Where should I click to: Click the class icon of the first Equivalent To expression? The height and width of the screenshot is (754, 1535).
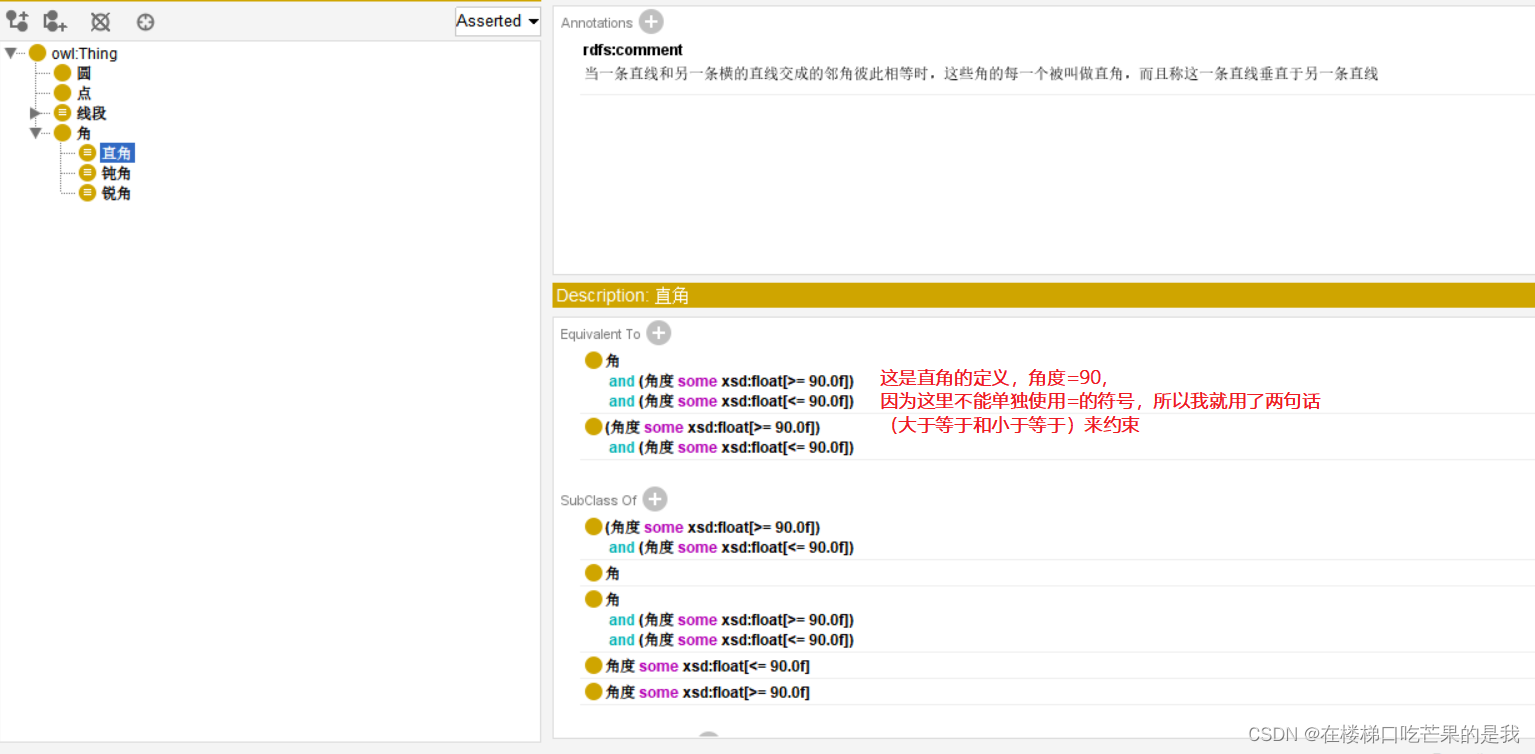[594, 361]
